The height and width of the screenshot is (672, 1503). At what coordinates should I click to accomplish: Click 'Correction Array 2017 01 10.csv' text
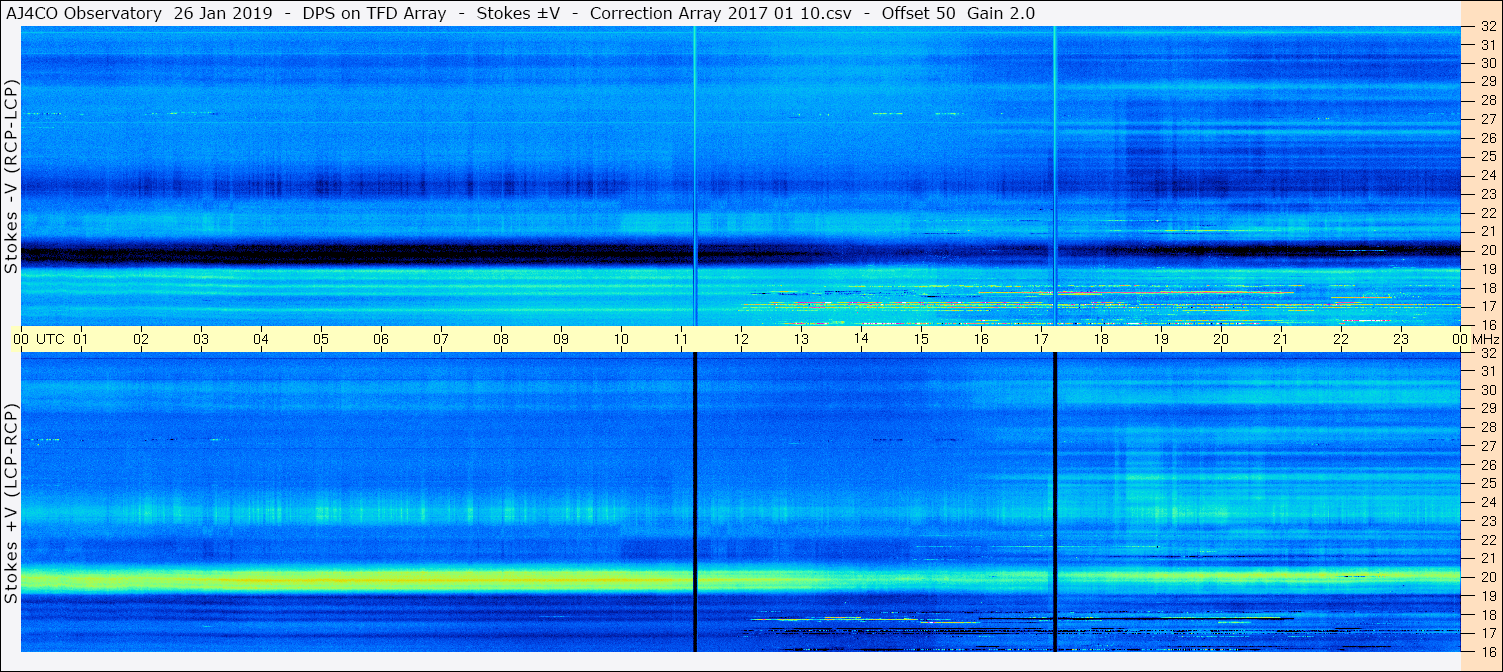(x=720, y=13)
